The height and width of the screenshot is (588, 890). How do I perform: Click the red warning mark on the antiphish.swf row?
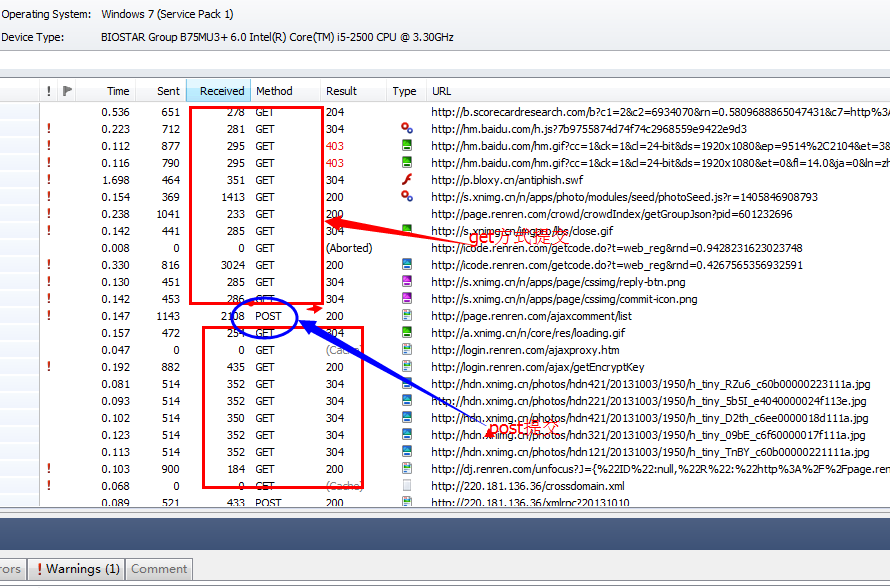point(47,180)
